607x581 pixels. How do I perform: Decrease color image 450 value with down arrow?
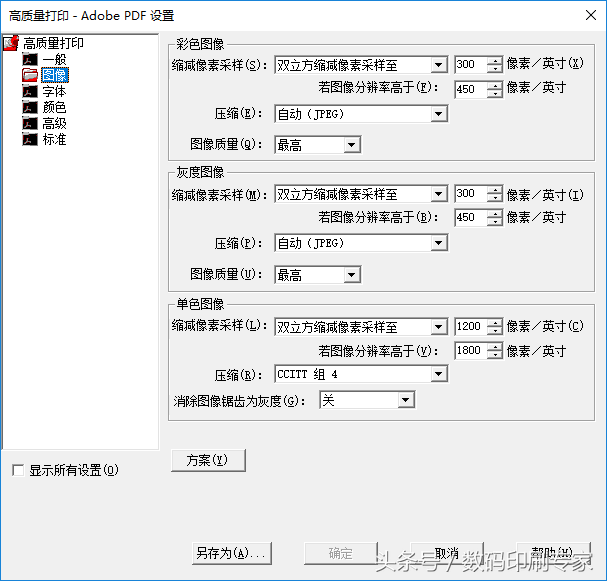[x=495, y=94]
